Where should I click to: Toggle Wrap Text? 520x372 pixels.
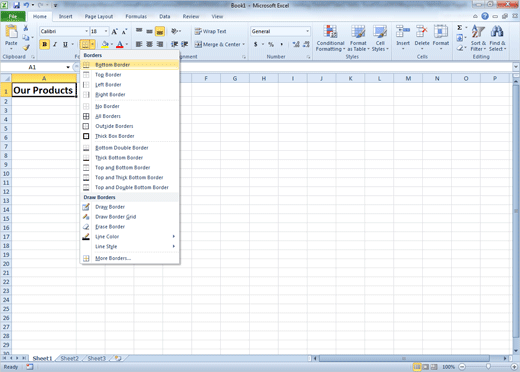point(211,31)
